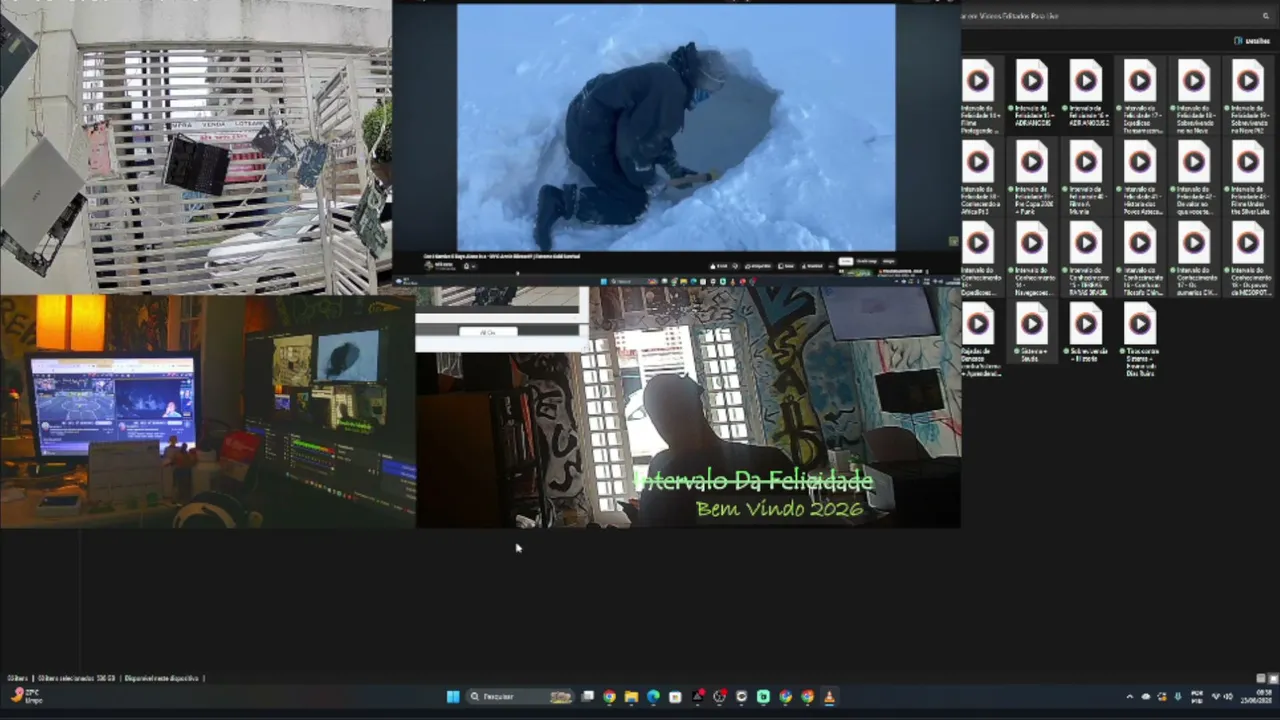Open the Chrome icon next to VLC

pos(807,697)
